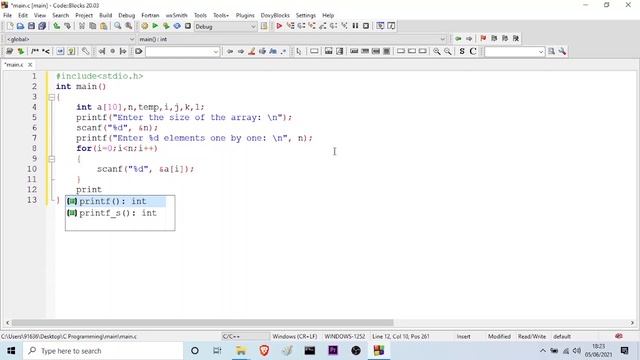The width and height of the screenshot is (640, 360).
Task: Click the Show target dialog icon beside Debug
Action: [x=264, y=26]
